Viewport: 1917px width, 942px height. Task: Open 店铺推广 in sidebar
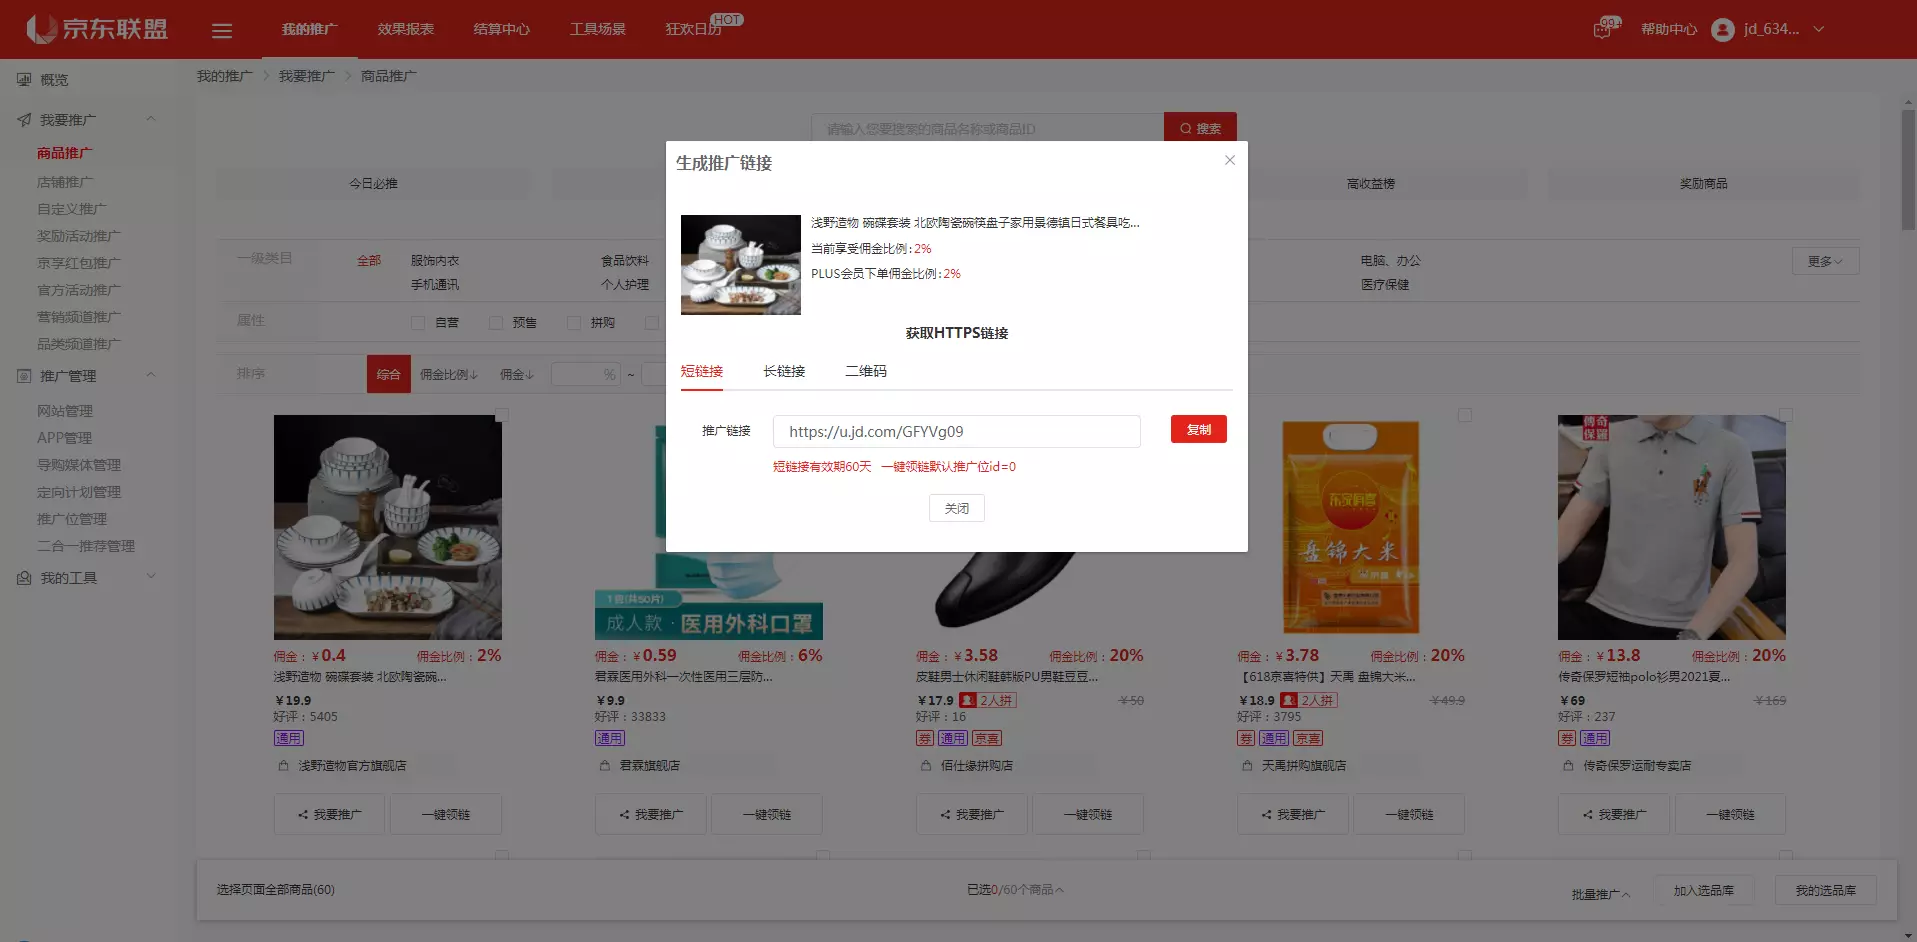click(x=66, y=182)
